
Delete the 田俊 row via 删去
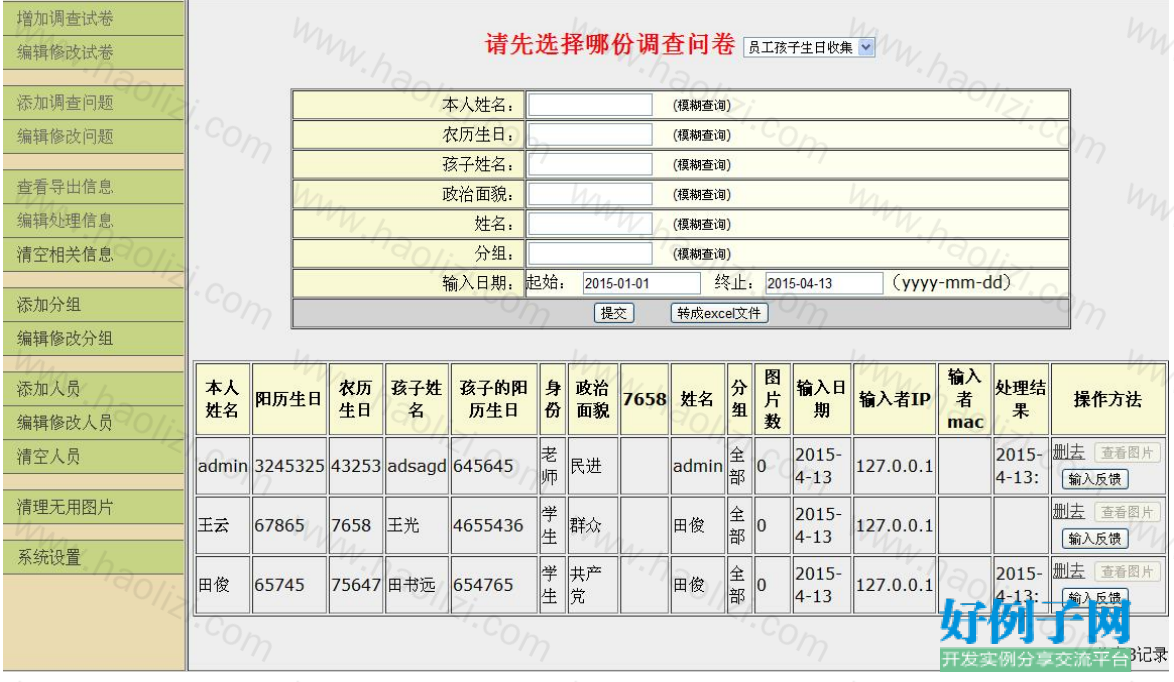point(1068,570)
